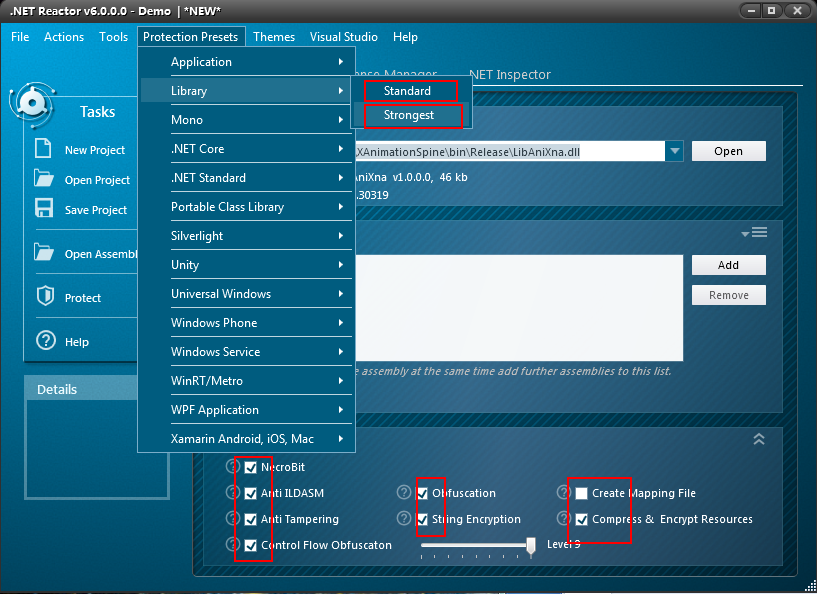Open the assembly path dropdown
Screen dimensions: 817x594
click(675, 150)
